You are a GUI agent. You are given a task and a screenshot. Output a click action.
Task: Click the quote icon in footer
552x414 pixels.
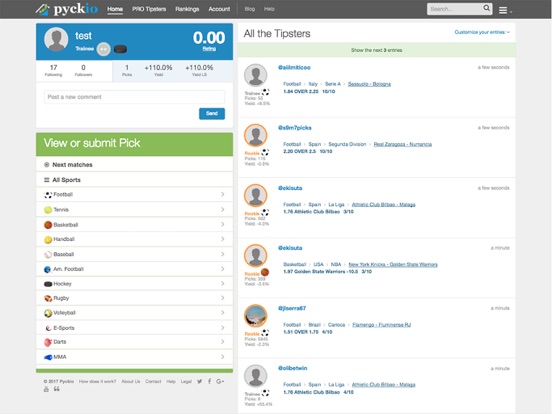point(57,389)
